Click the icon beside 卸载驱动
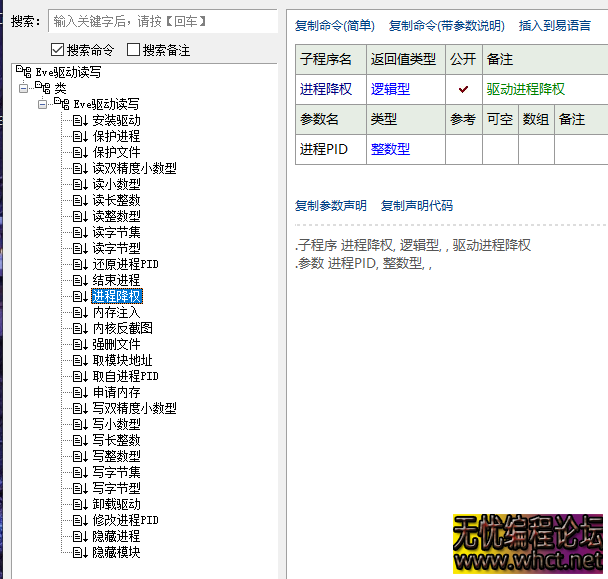 [x=81, y=504]
